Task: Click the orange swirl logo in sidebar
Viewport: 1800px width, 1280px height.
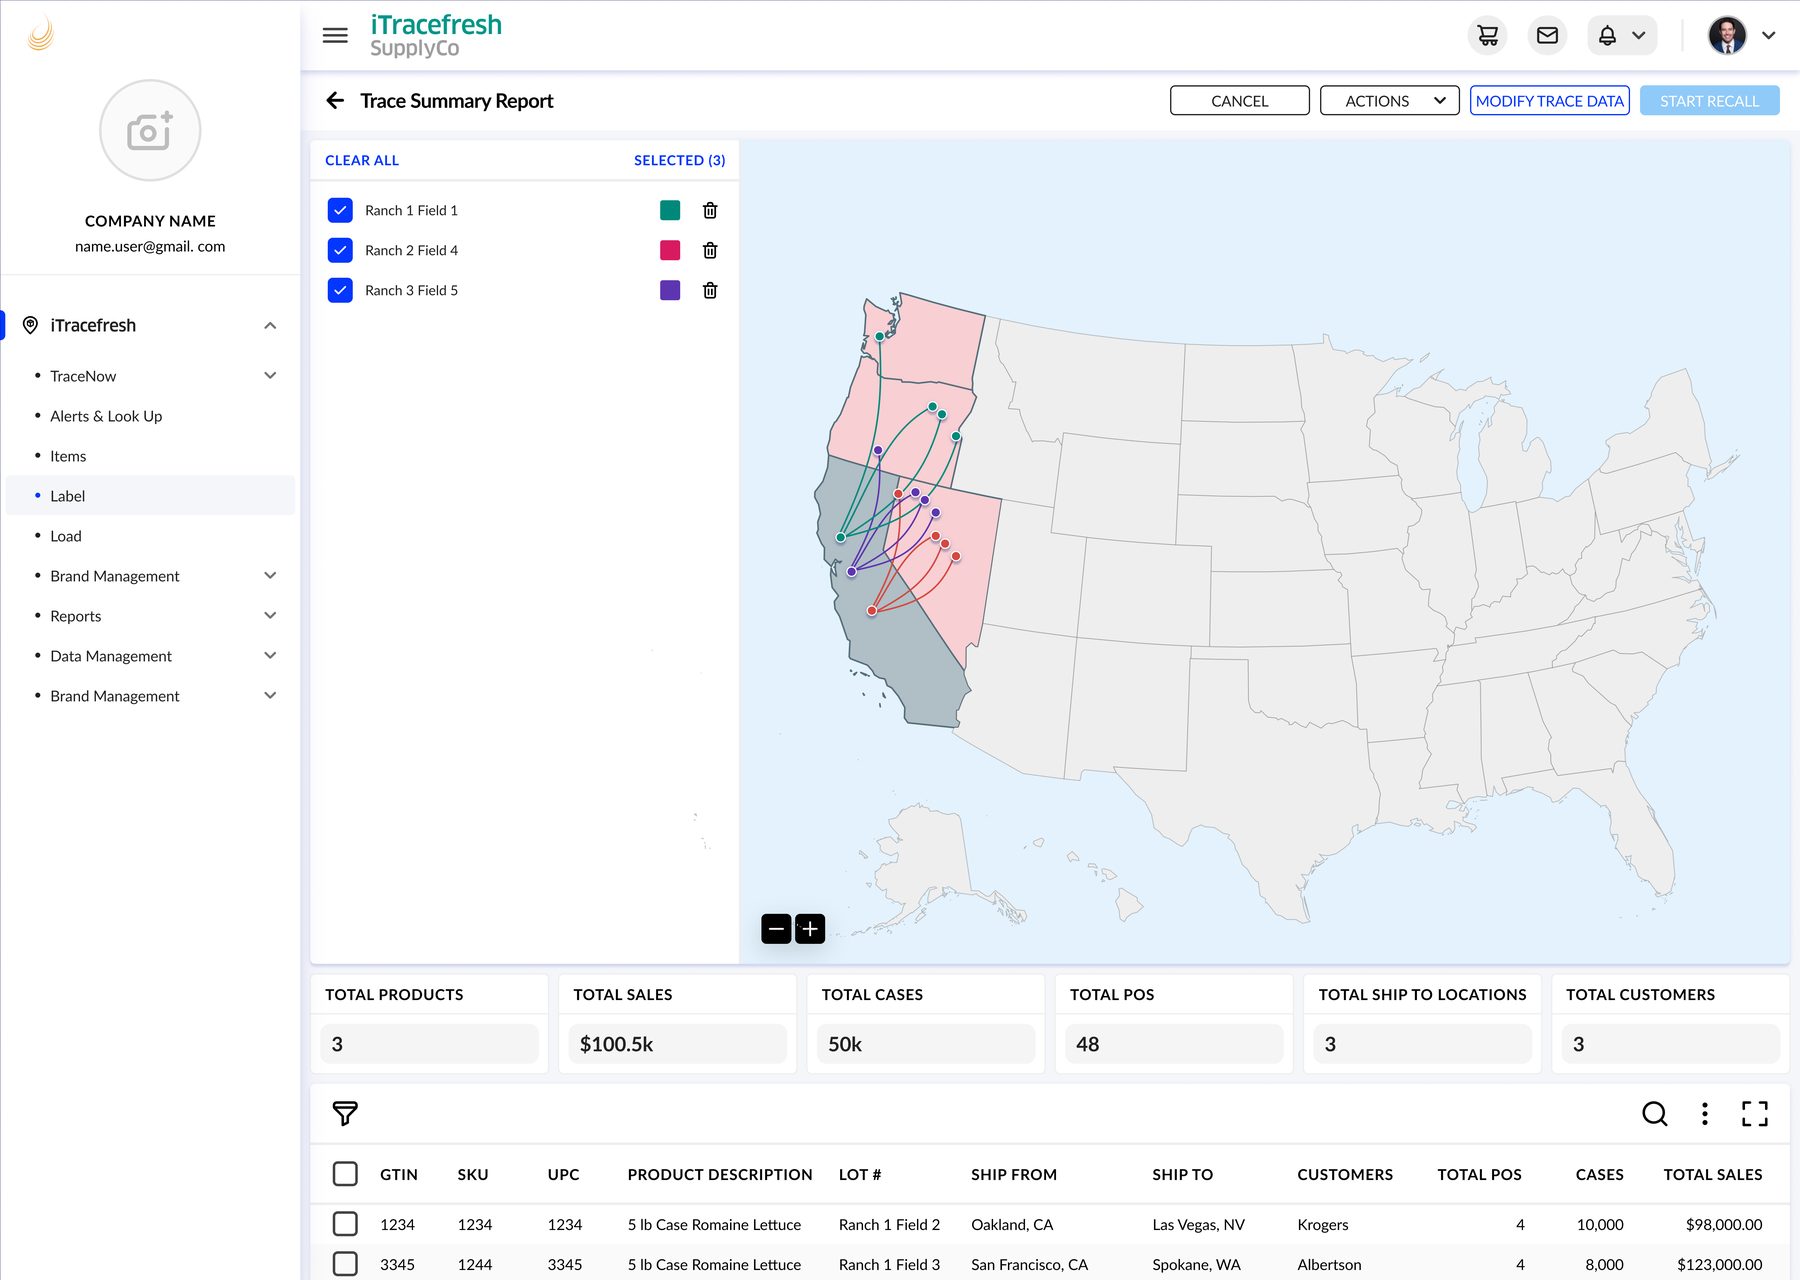Action: tap(40, 34)
